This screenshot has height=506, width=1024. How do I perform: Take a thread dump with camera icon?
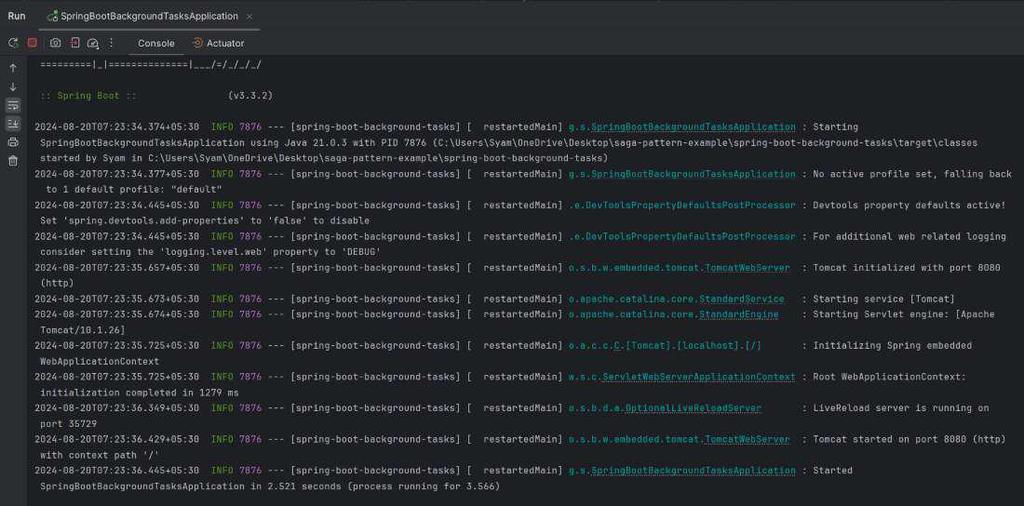(x=56, y=43)
